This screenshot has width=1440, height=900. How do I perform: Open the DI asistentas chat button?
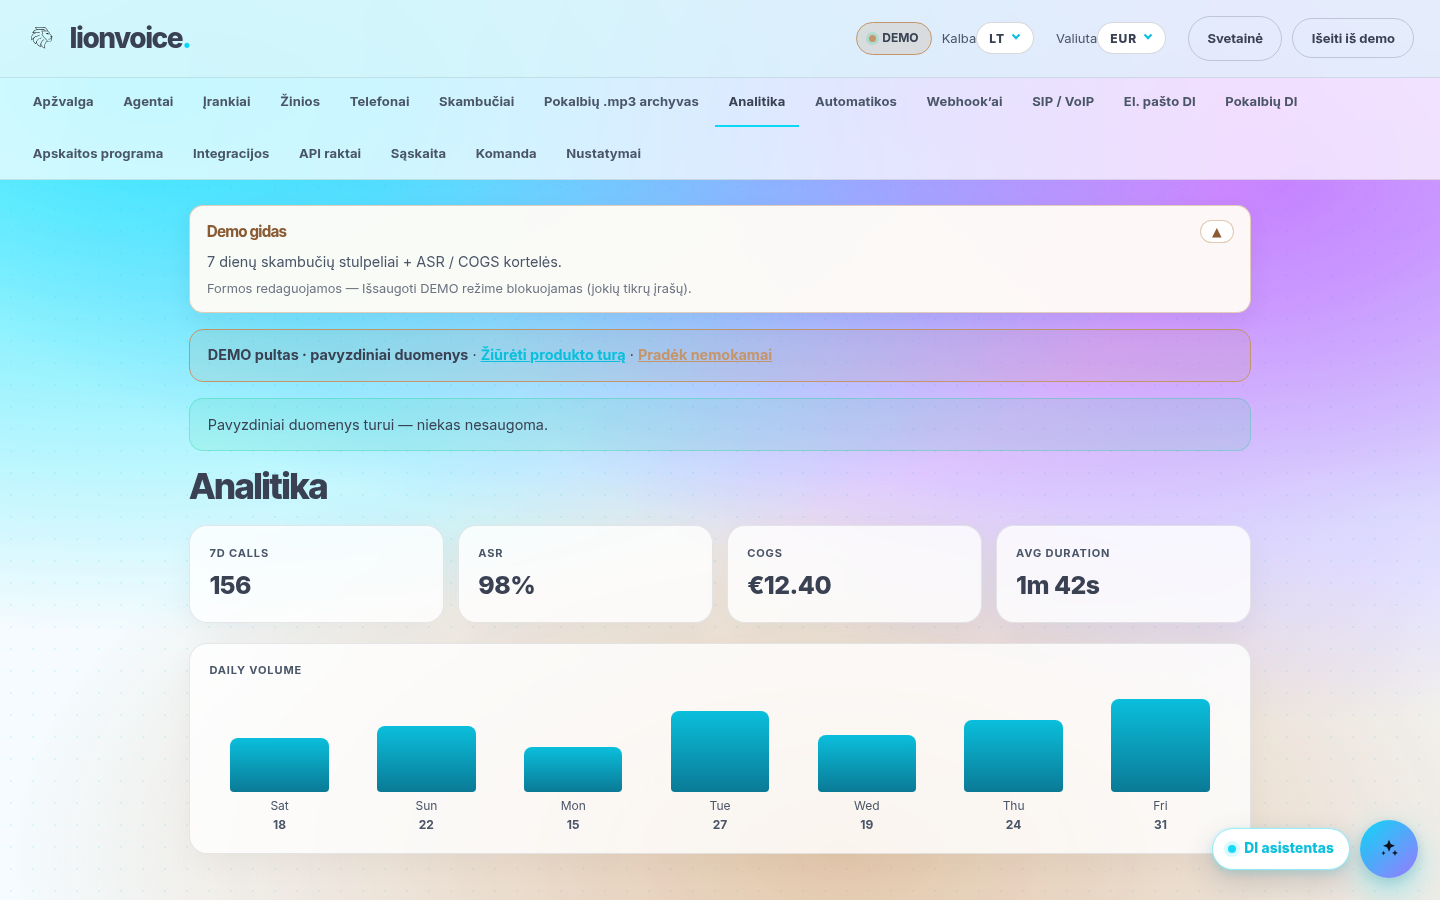(1281, 848)
